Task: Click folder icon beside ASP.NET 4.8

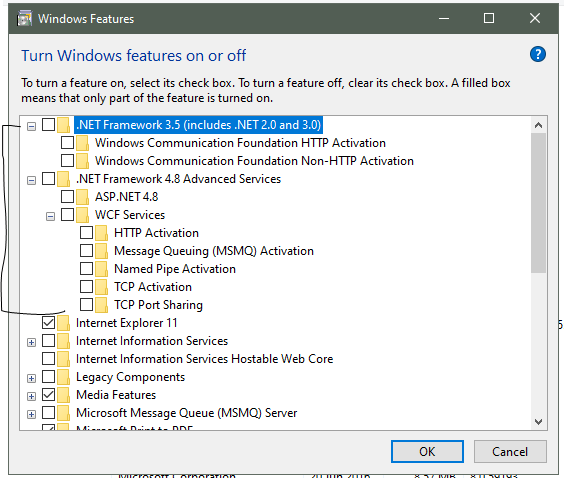Action: click(x=83, y=197)
